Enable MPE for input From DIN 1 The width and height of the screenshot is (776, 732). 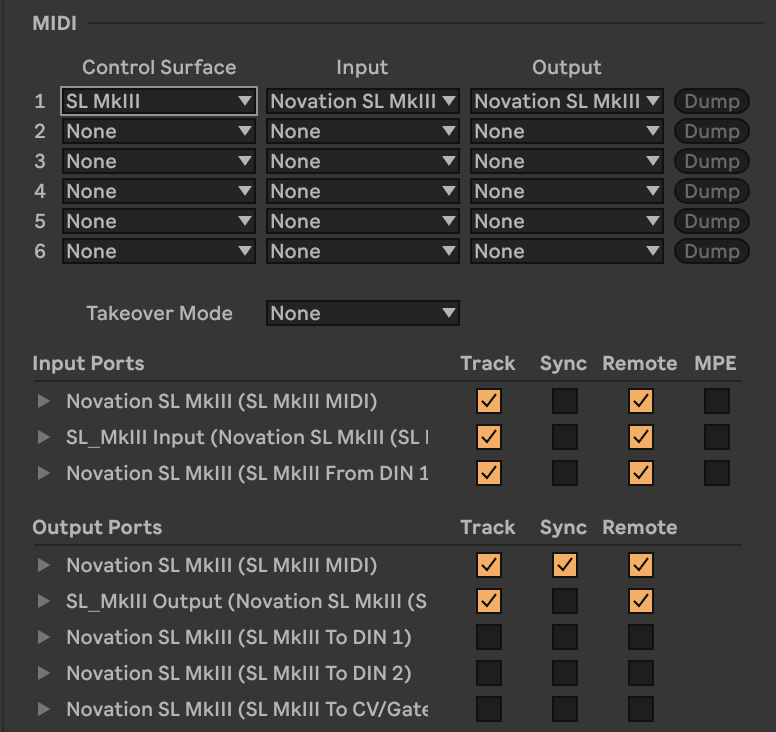[x=717, y=473]
